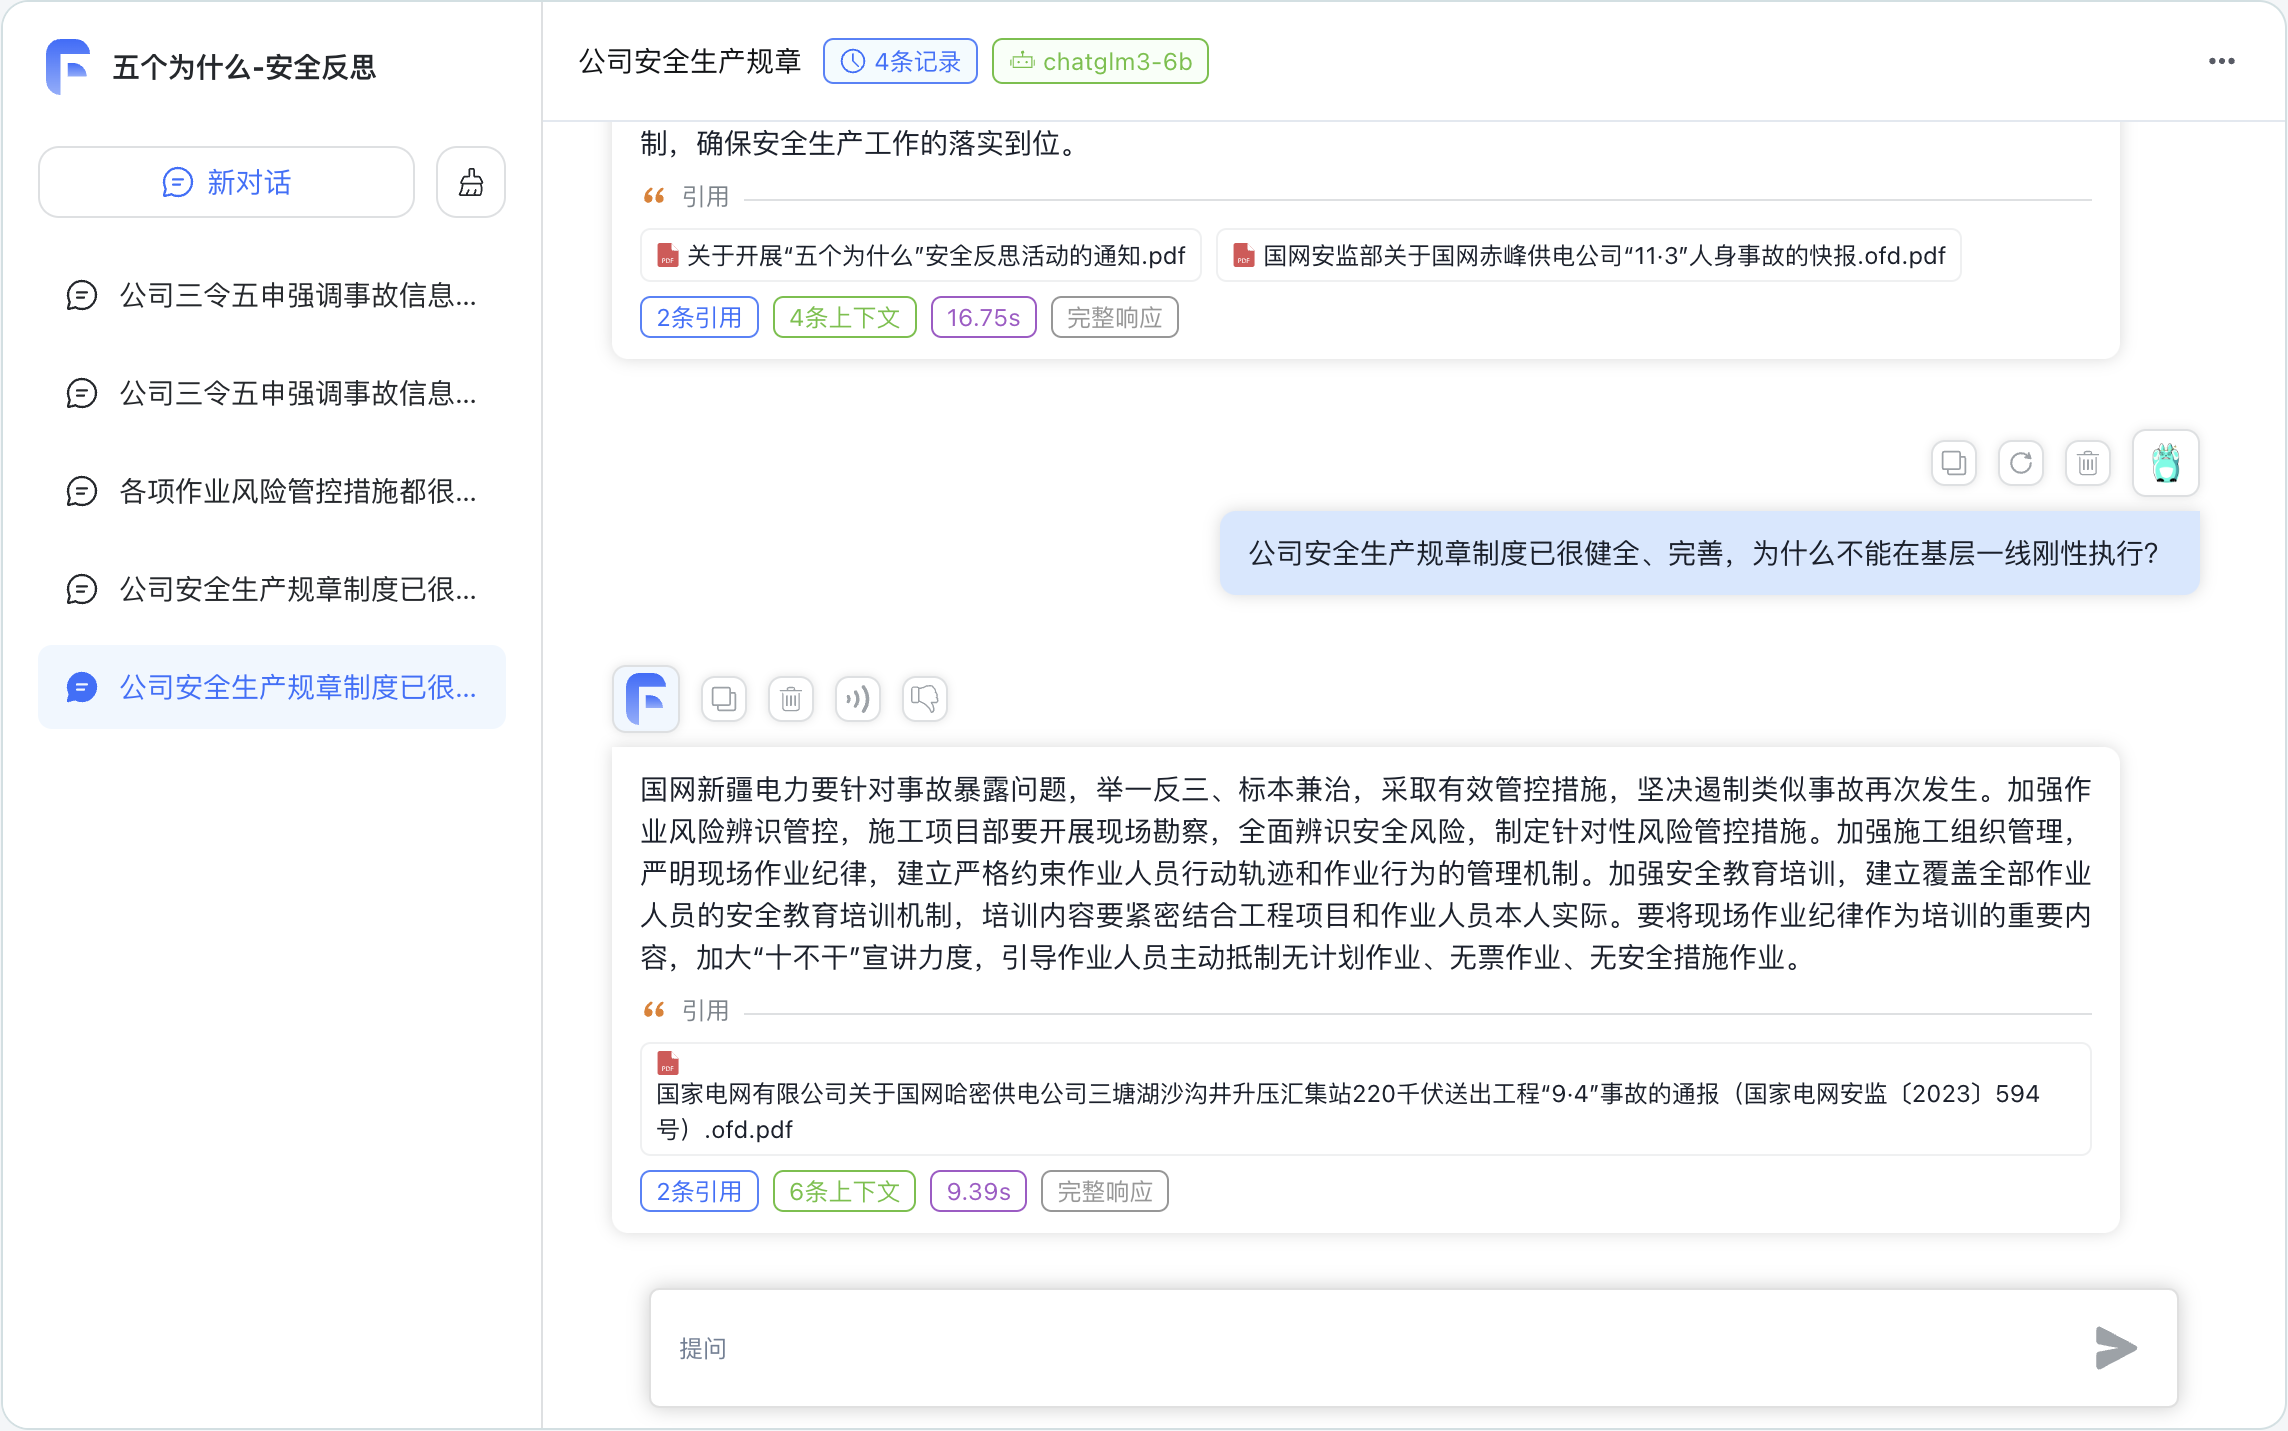Delete the assistant's answer with trash icon
2288x1431 pixels.
(x=791, y=699)
